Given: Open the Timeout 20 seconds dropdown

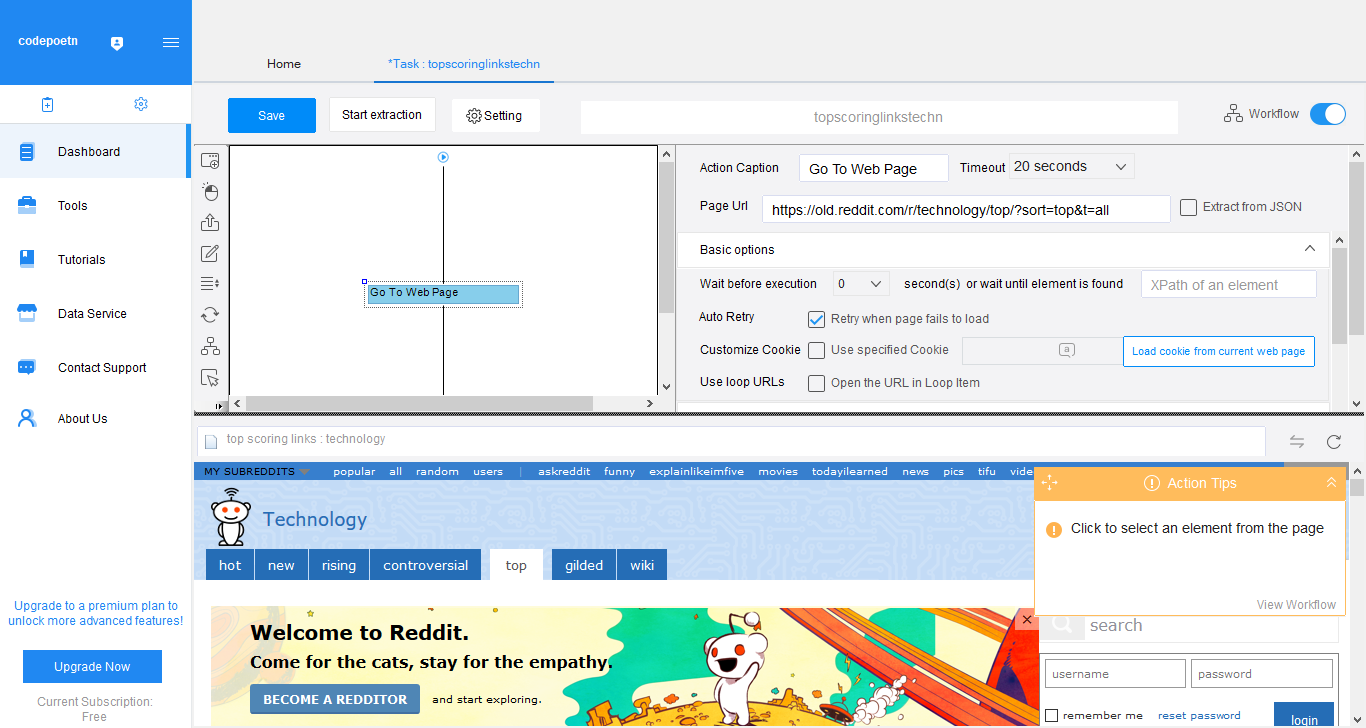Looking at the screenshot, I should point(1071,167).
